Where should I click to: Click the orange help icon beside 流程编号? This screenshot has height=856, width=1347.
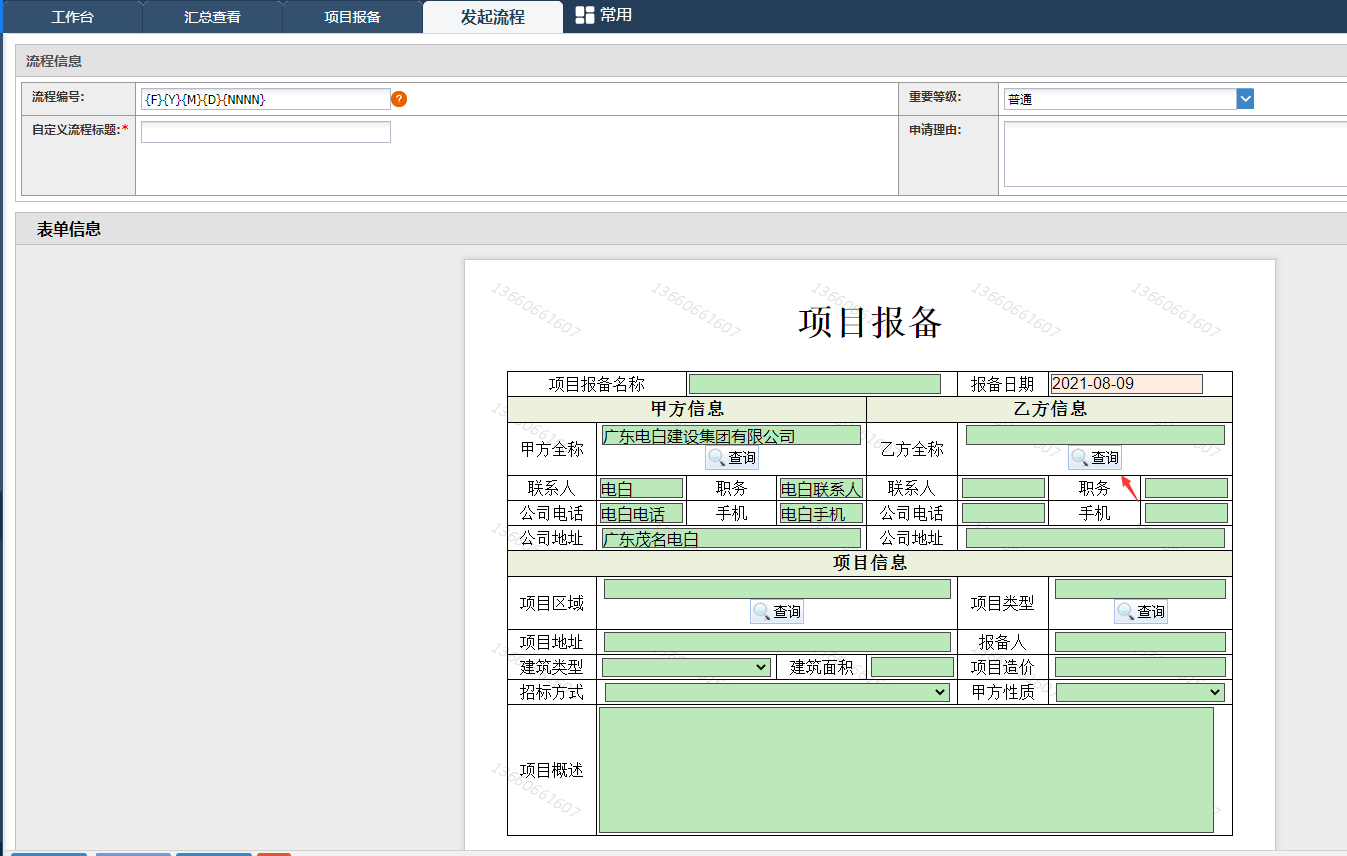[x=399, y=99]
